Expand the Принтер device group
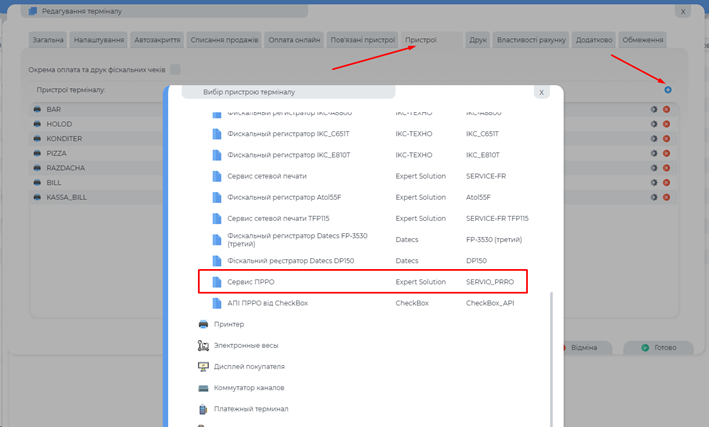This screenshot has height=427, width=709. tap(229, 324)
